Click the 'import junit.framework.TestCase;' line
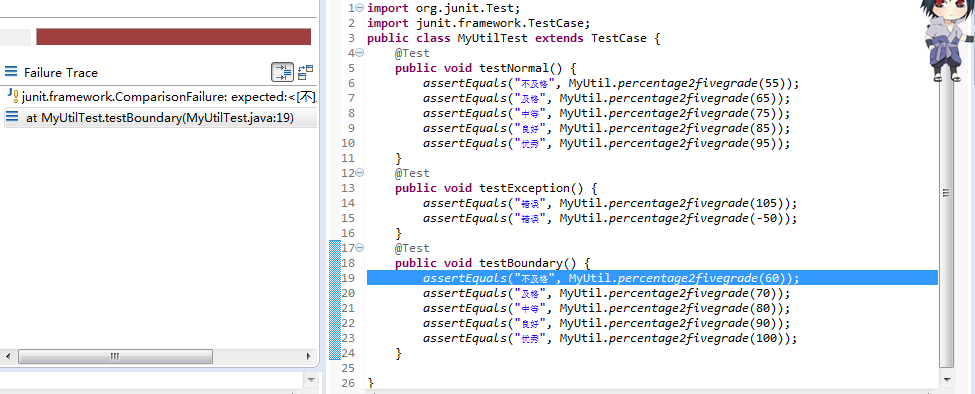The width and height of the screenshot is (975, 394). (478, 23)
